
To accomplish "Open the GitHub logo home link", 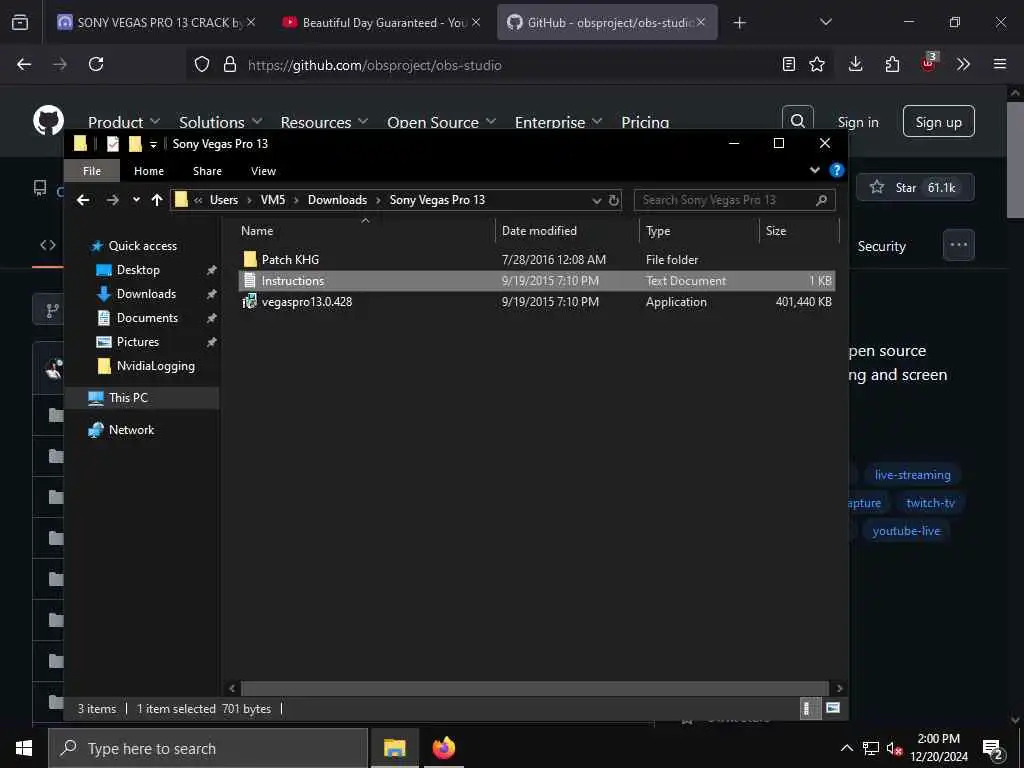I will point(48,121).
